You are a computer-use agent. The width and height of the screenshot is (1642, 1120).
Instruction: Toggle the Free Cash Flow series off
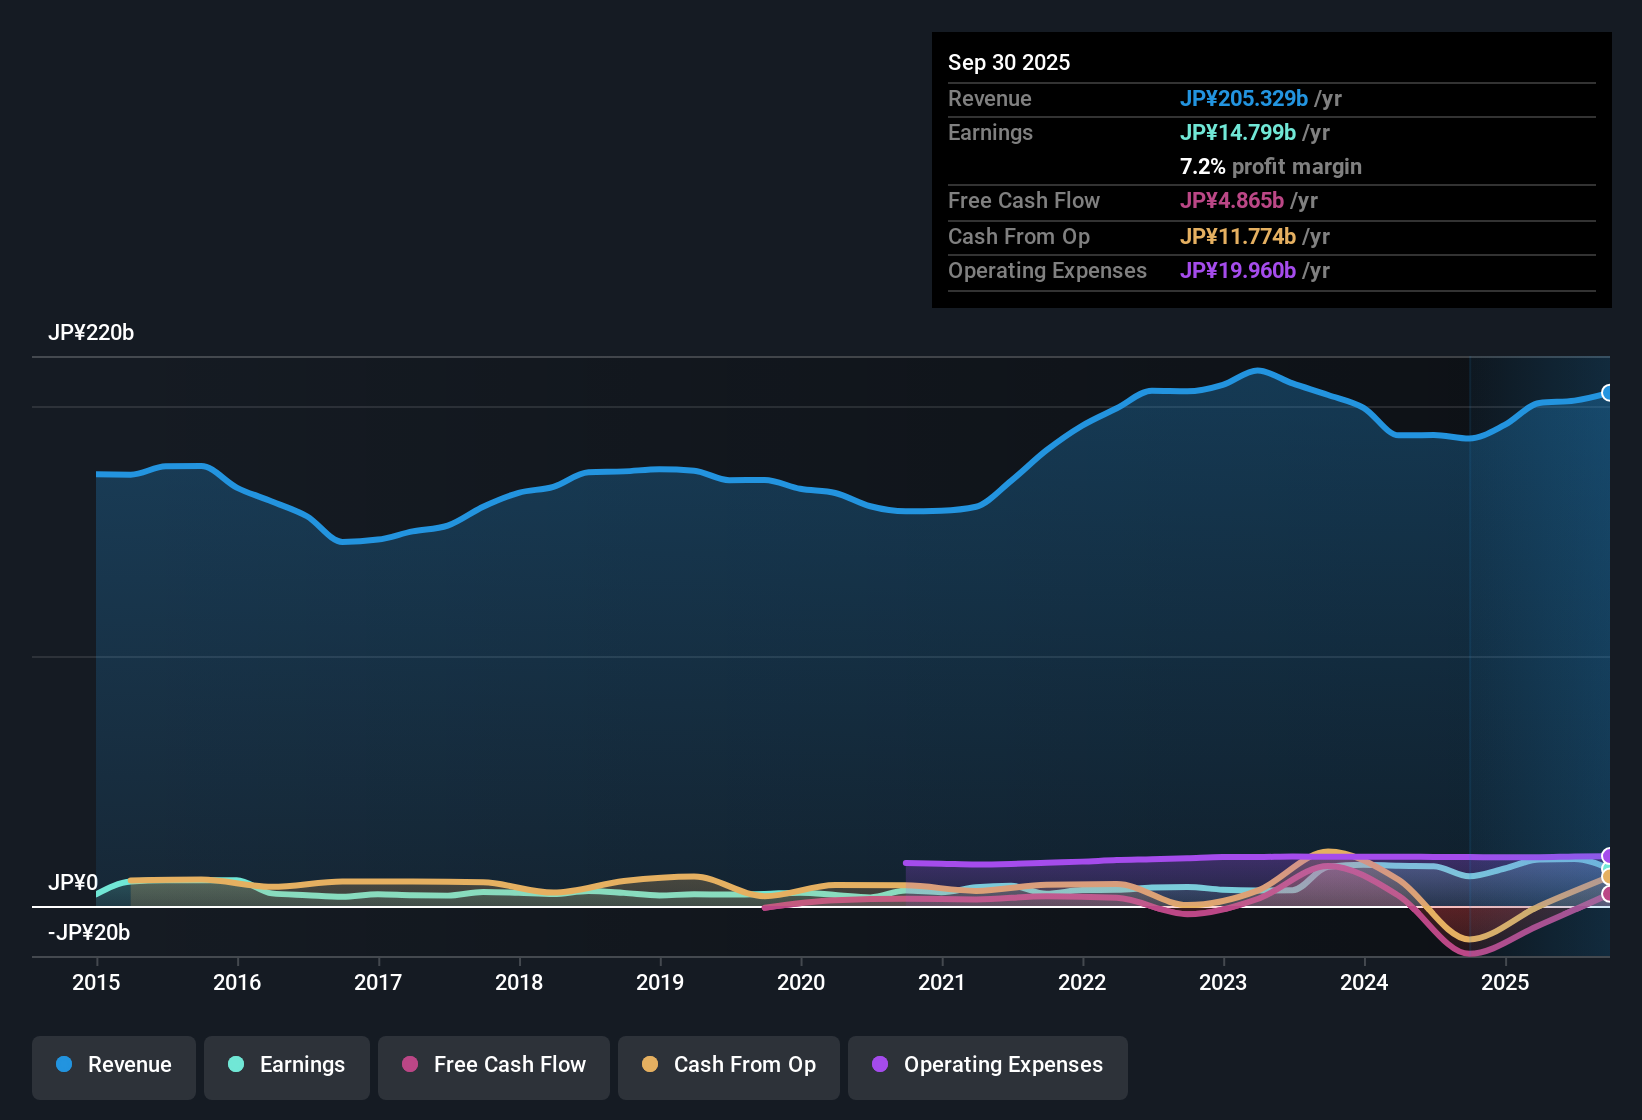[493, 1065]
